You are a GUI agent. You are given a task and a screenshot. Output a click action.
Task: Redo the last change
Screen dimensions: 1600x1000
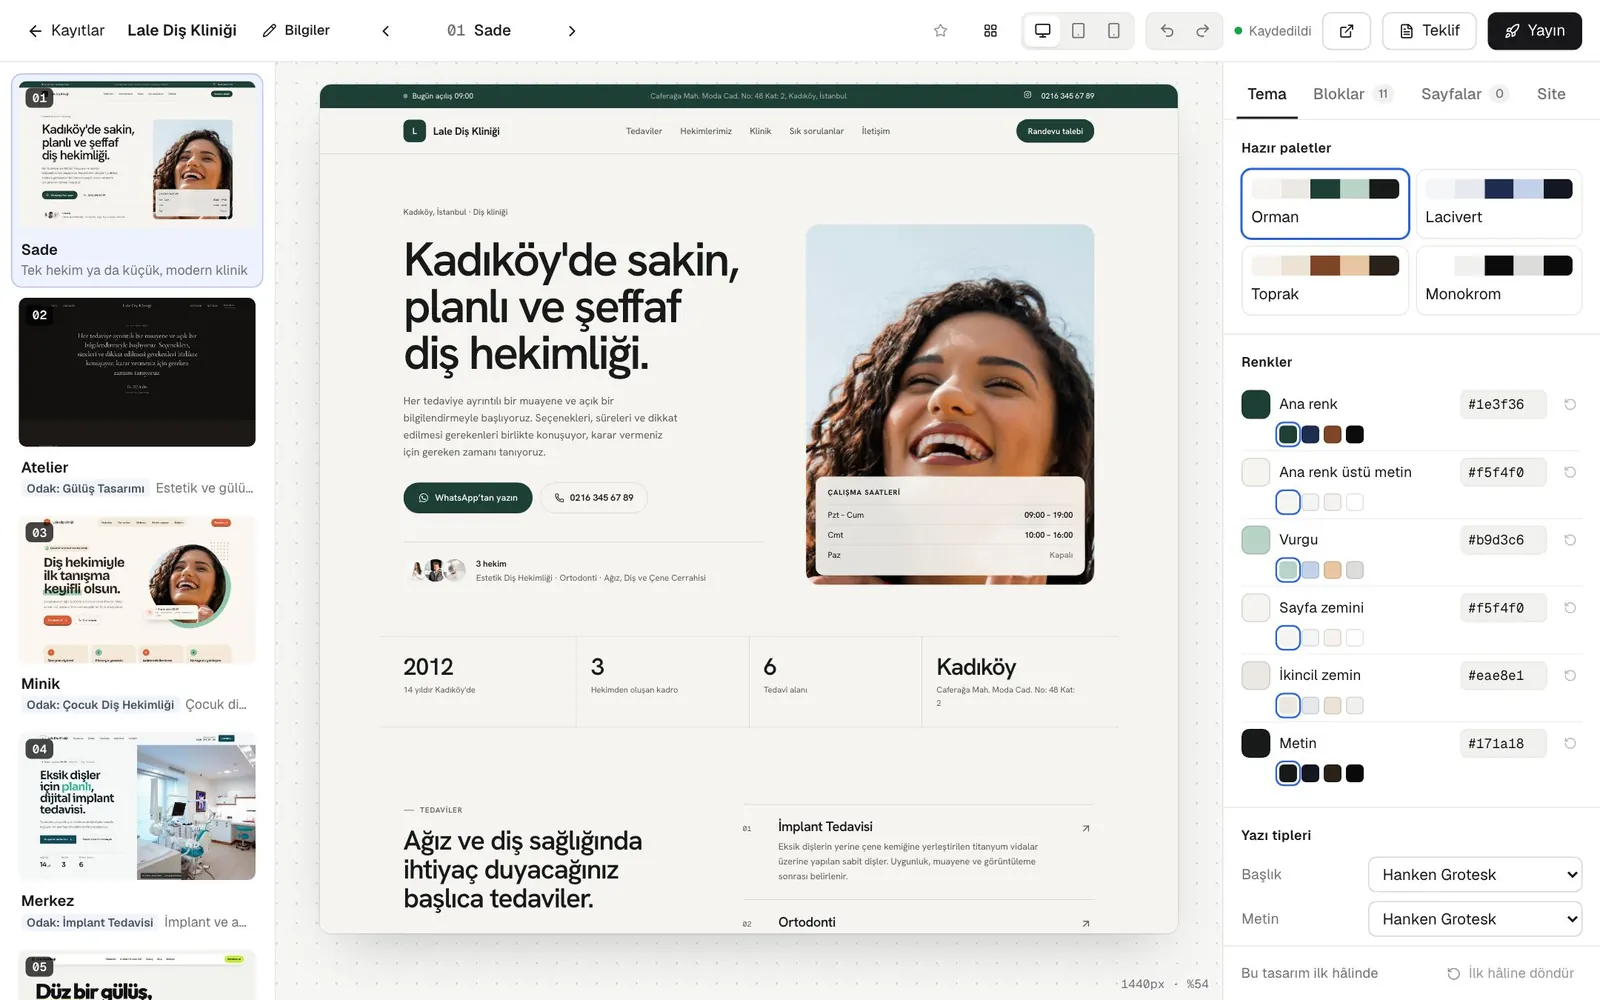coord(1203,31)
